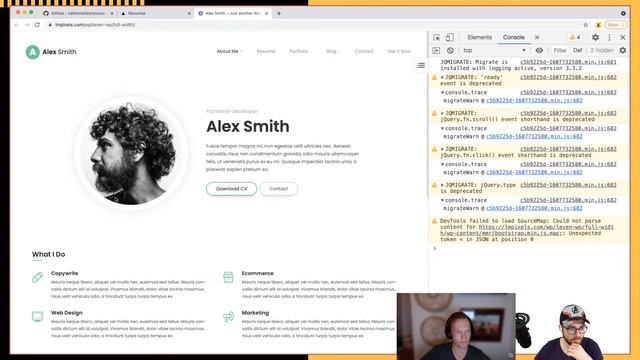The image size is (640, 360).
Task: Click the yellow extension icon beside the star
Action: click(598, 25)
